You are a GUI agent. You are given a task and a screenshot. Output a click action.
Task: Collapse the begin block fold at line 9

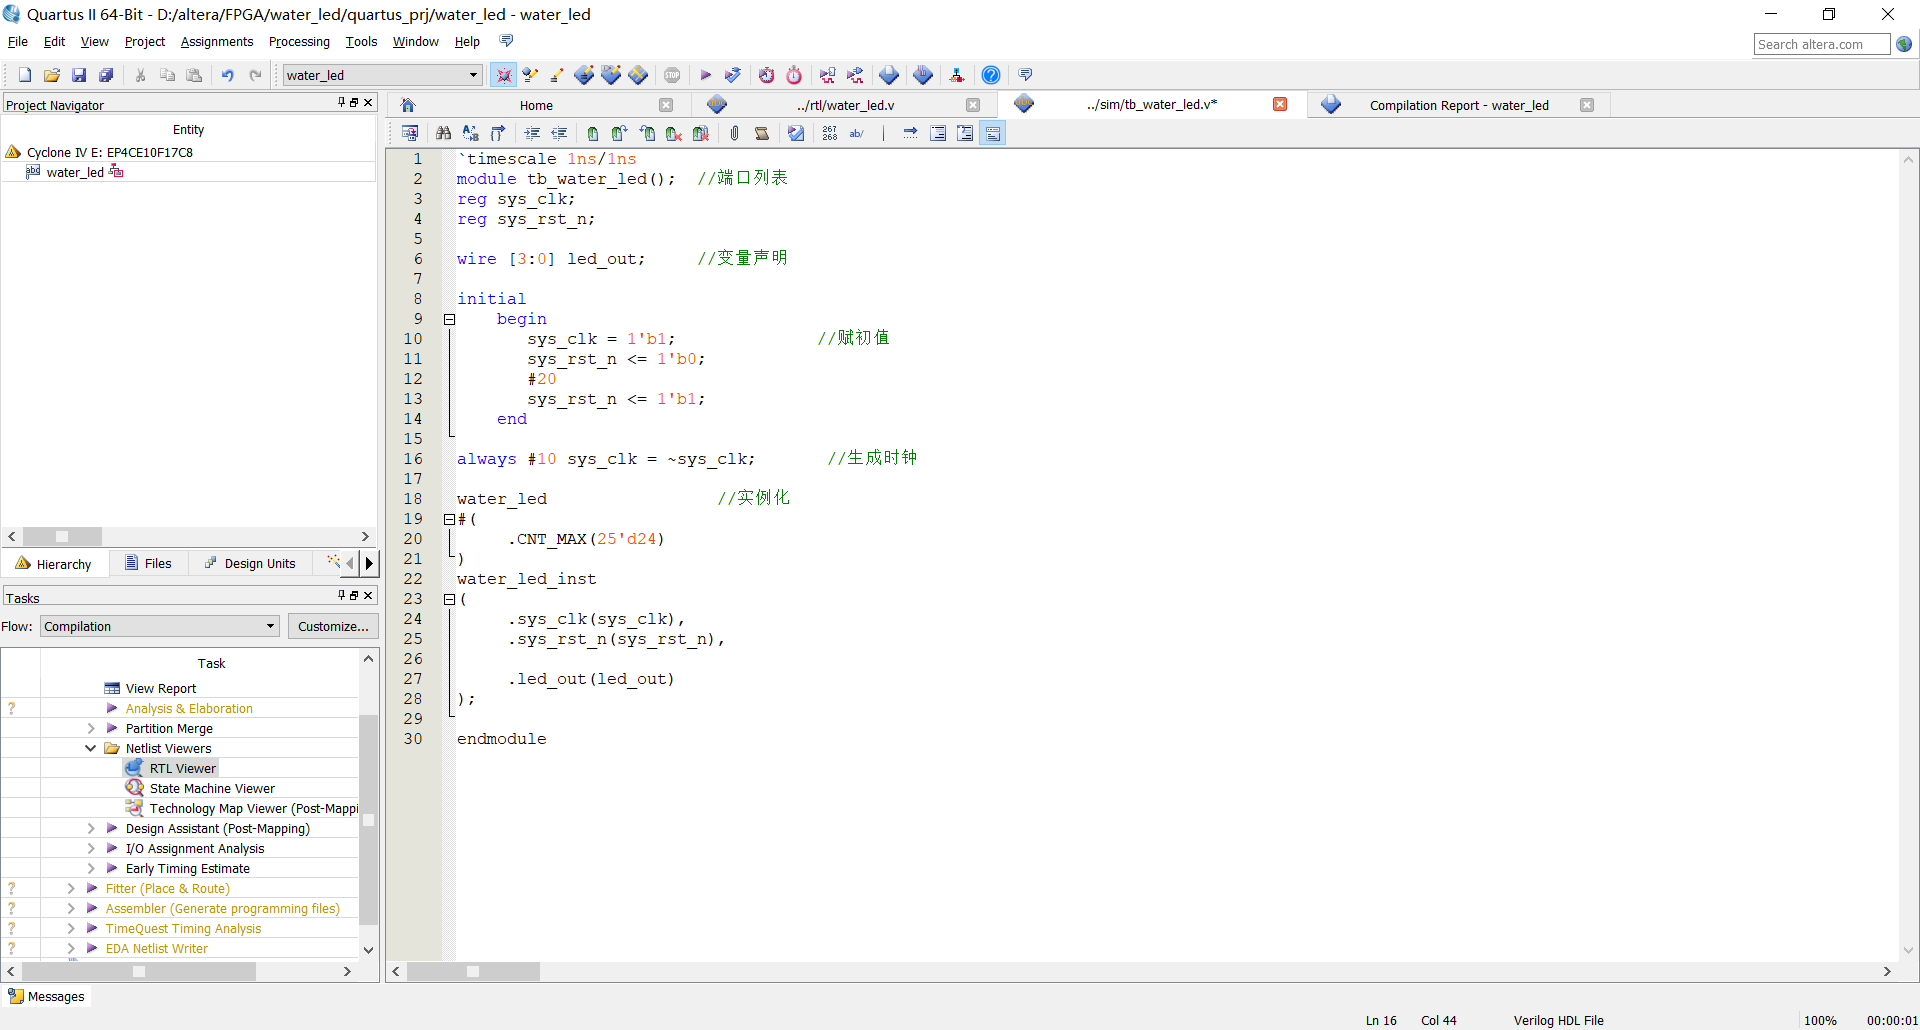[449, 320]
